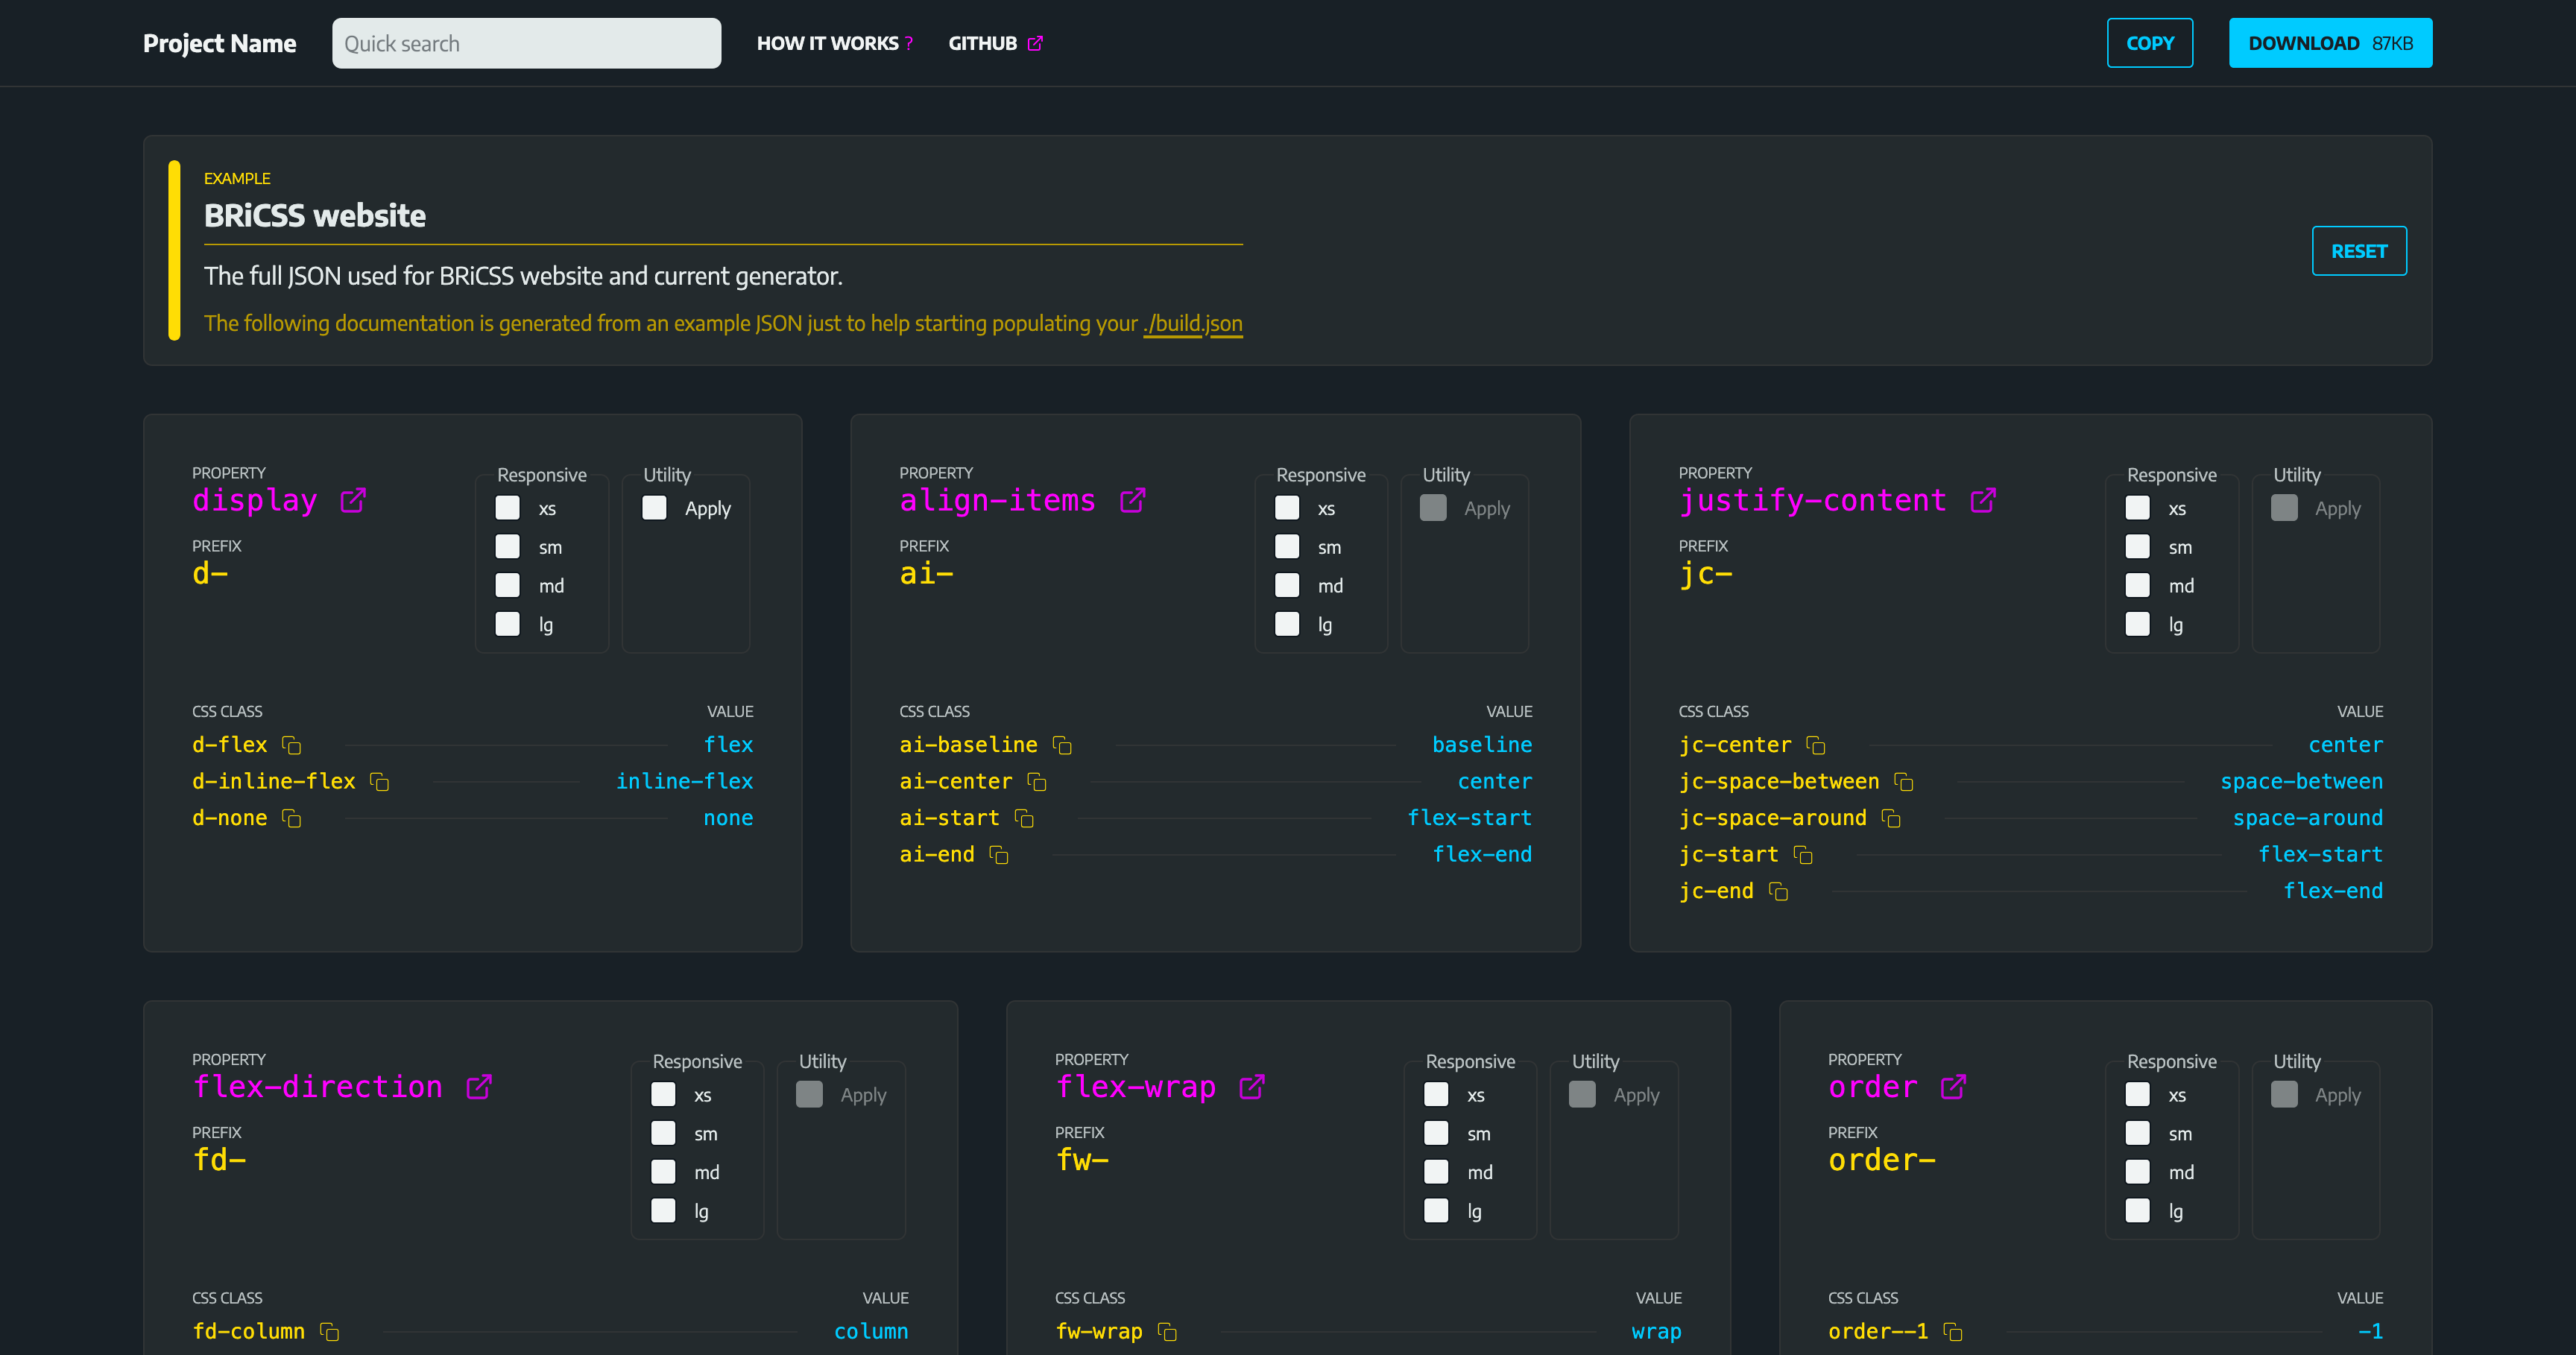
Task: Click the Project Name logo
Action: click(x=219, y=44)
